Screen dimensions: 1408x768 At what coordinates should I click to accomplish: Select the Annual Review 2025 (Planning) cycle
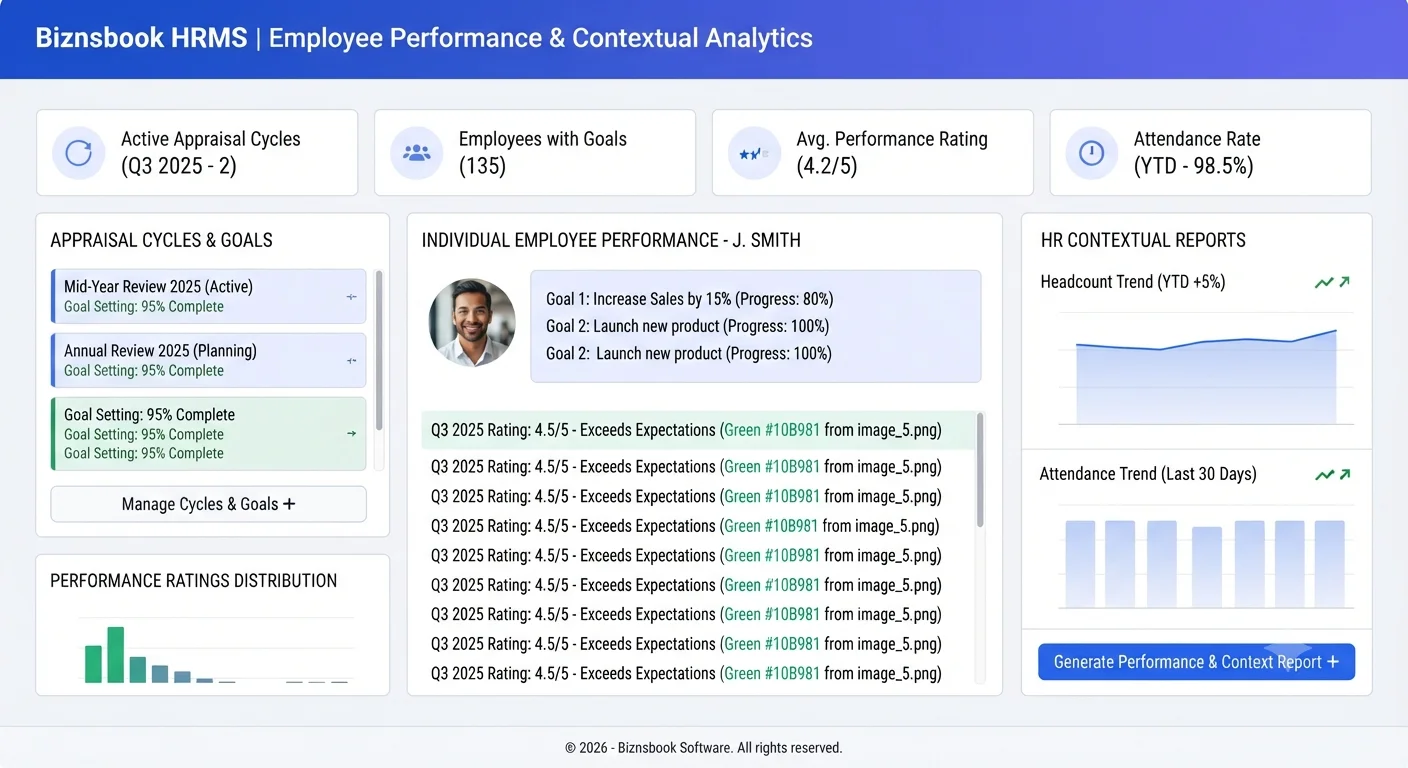pyautogui.click(x=208, y=360)
